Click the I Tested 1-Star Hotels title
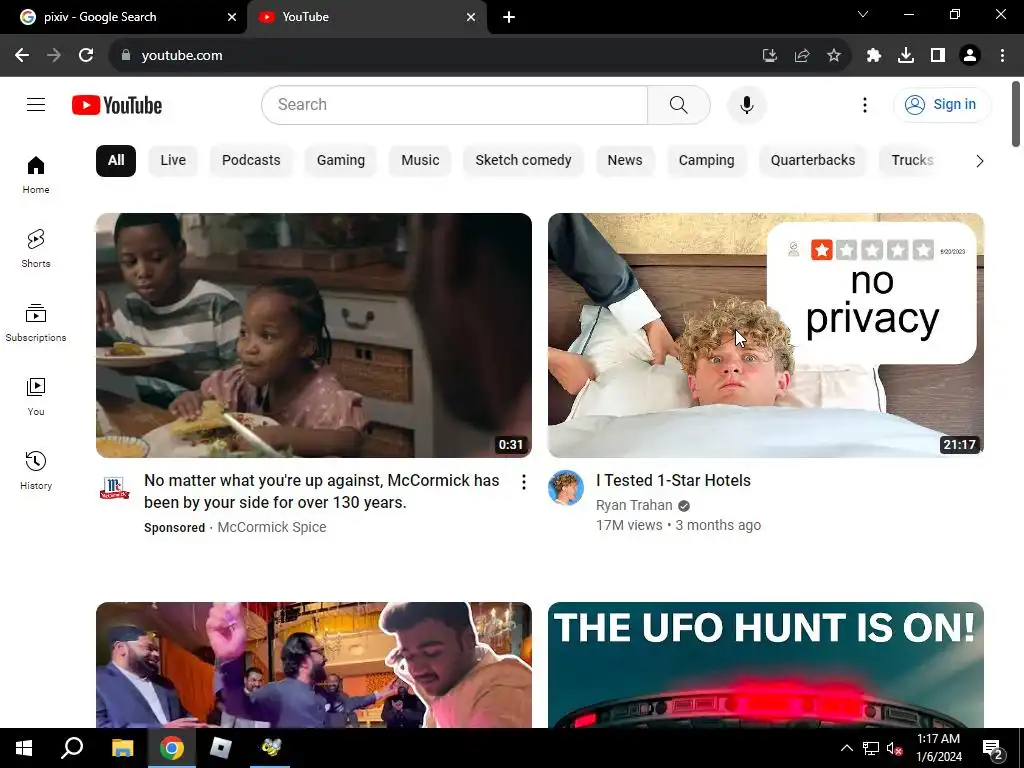Viewport: 1024px width, 768px height. [x=673, y=481]
